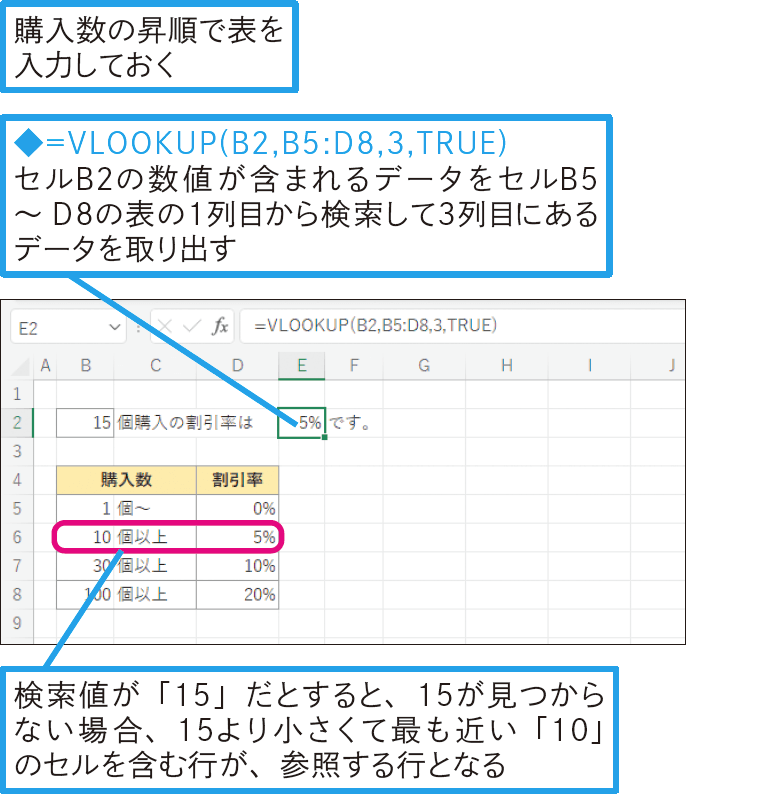This screenshot has height=794, width=783.
Task: Select column A header
Action: 45,366
